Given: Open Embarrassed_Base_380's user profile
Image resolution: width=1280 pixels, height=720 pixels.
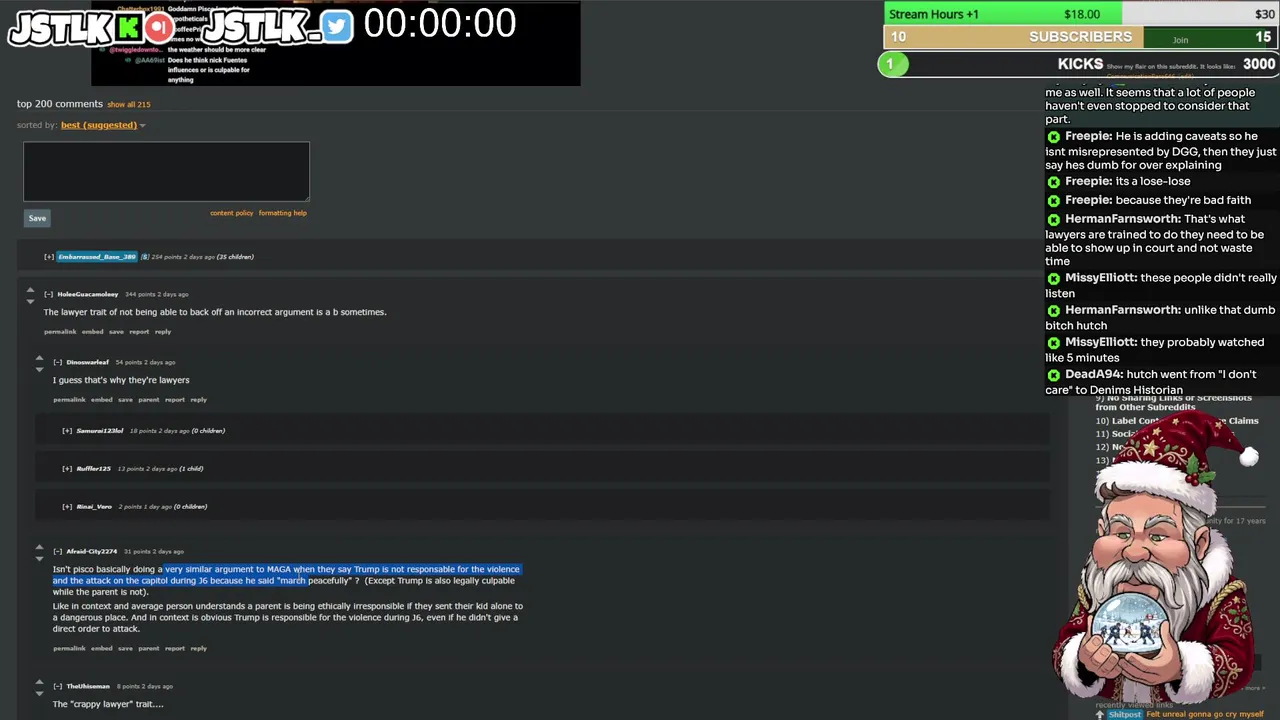Looking at the screenshot, I should click(x=97, y=257).
